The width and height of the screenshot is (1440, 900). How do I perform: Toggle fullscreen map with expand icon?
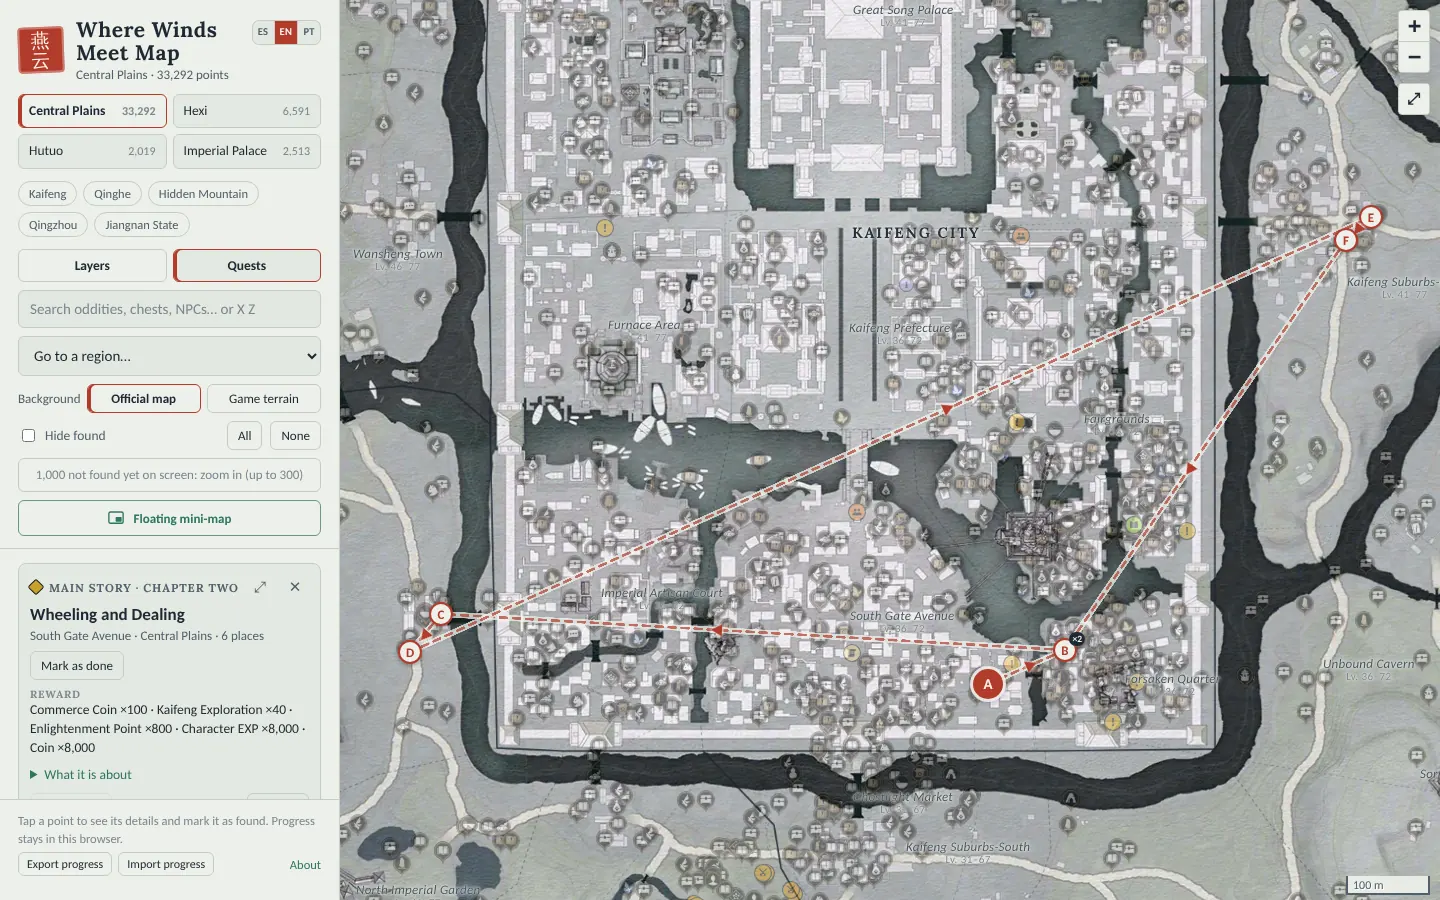pyautogui.click(x=1414, y=99)
